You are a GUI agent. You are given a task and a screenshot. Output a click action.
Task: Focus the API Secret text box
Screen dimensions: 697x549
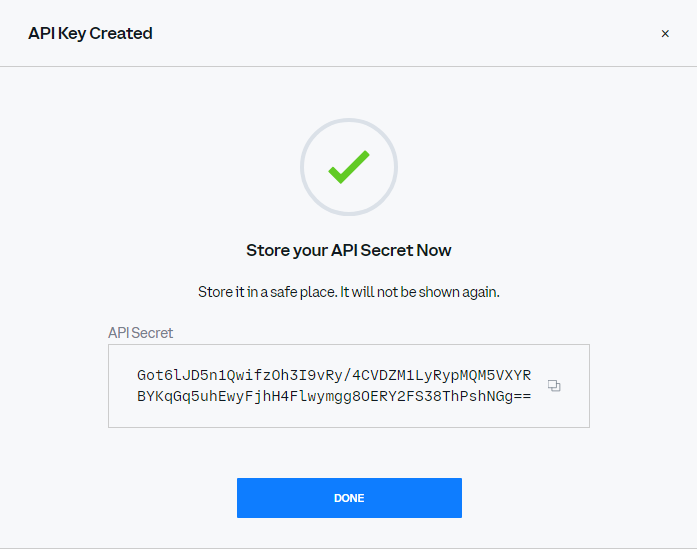point(349,386)
